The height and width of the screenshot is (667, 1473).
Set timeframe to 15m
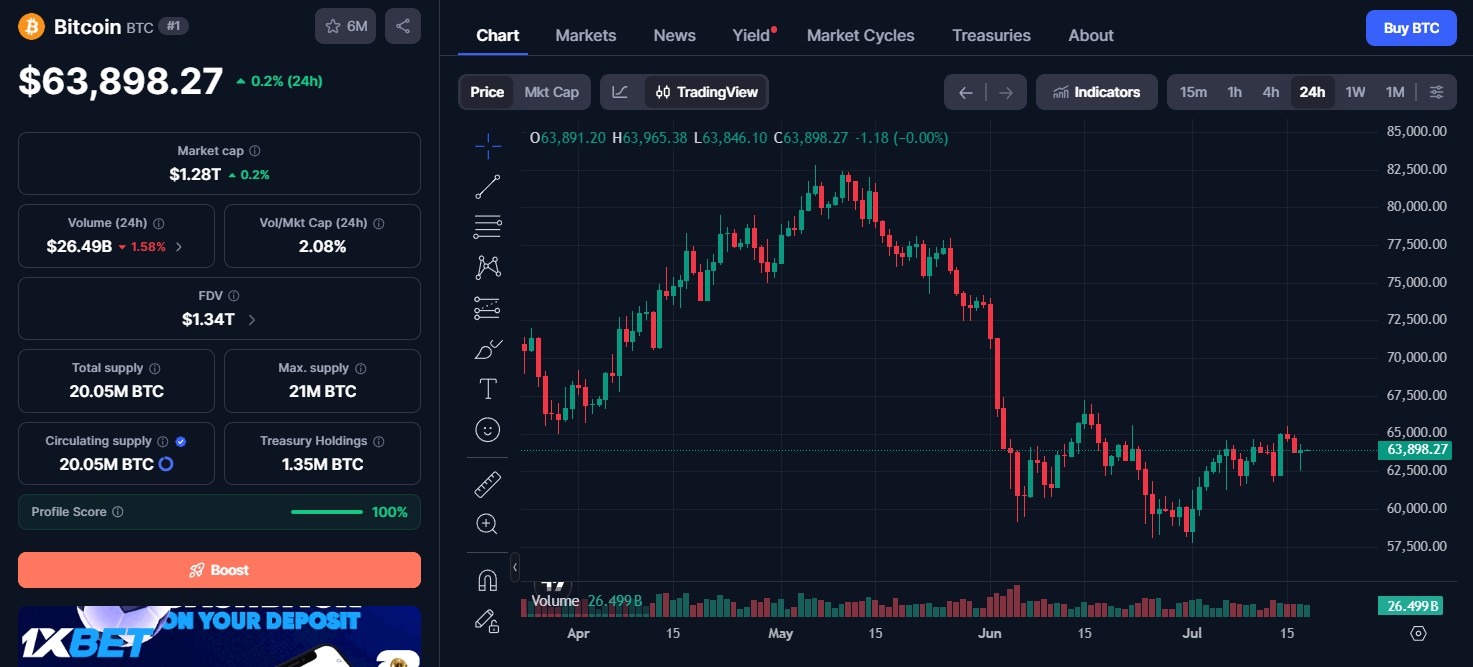(x=1193, y=92)
